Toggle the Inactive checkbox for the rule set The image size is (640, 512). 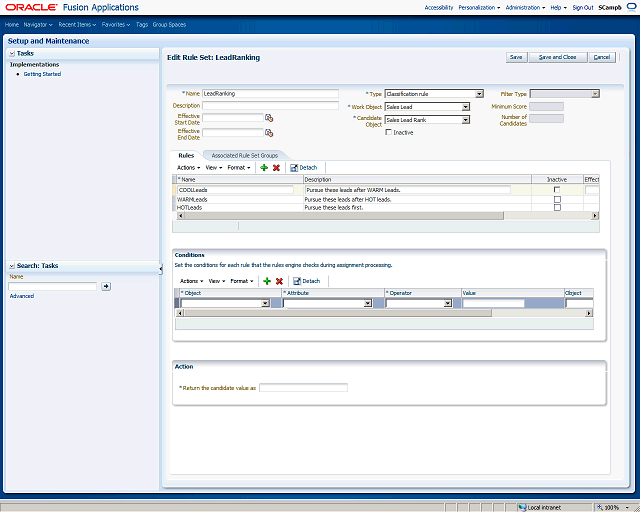[389, 132]
